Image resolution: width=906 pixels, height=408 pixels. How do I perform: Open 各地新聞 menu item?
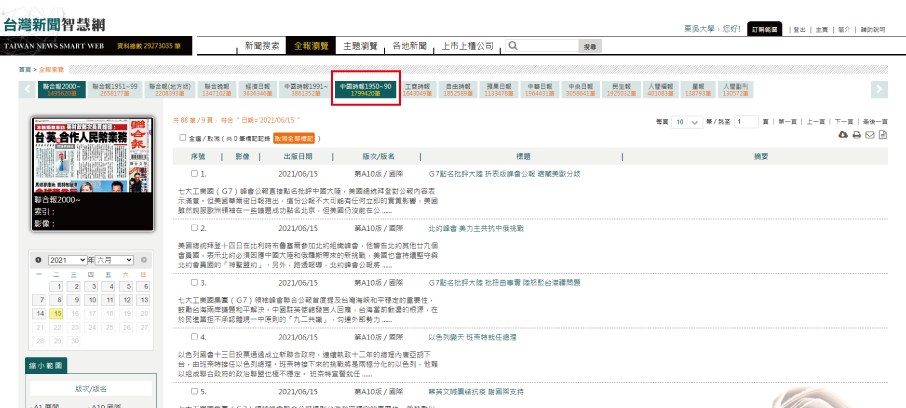pos(409,46)
